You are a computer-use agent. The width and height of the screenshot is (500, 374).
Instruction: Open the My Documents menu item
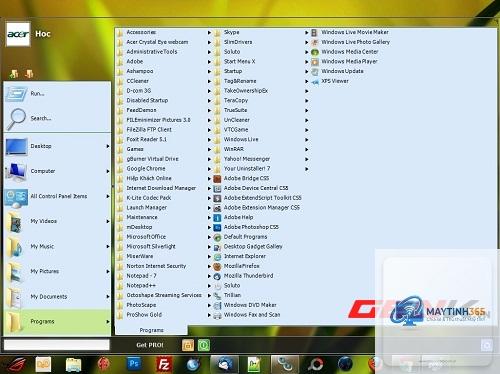coord(57,297)
